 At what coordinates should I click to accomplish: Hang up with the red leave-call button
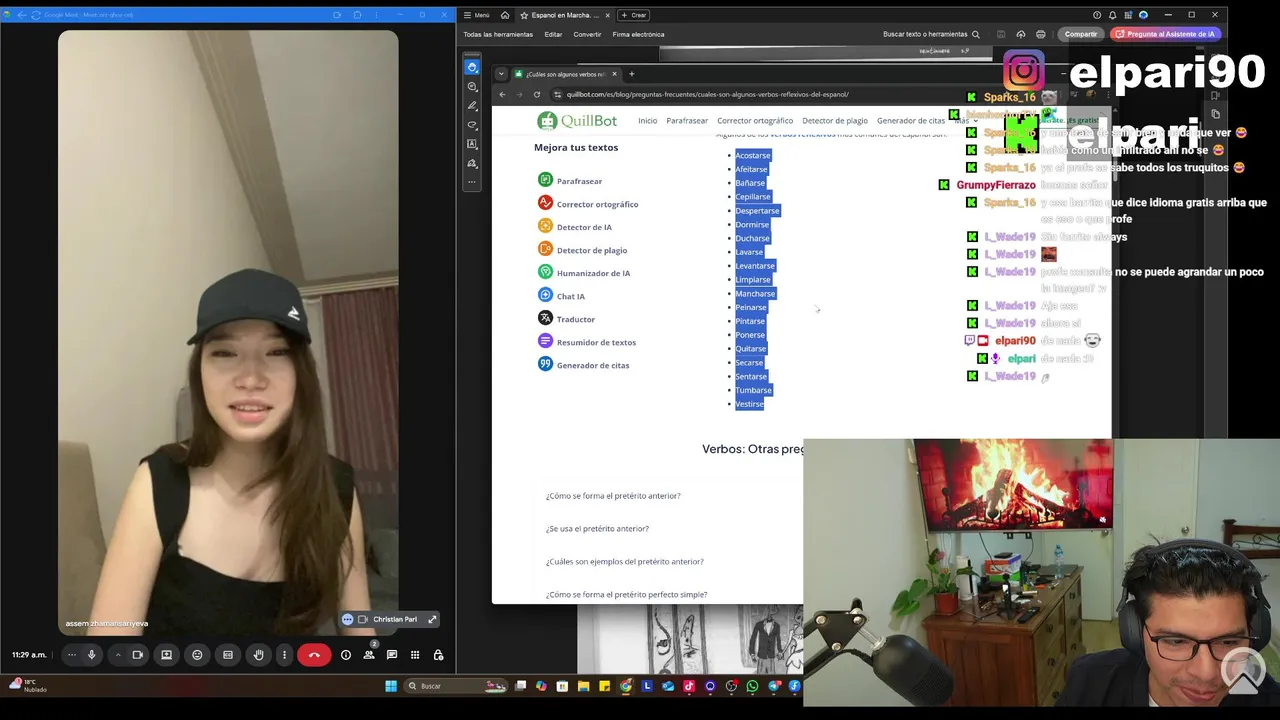[314, 655]
